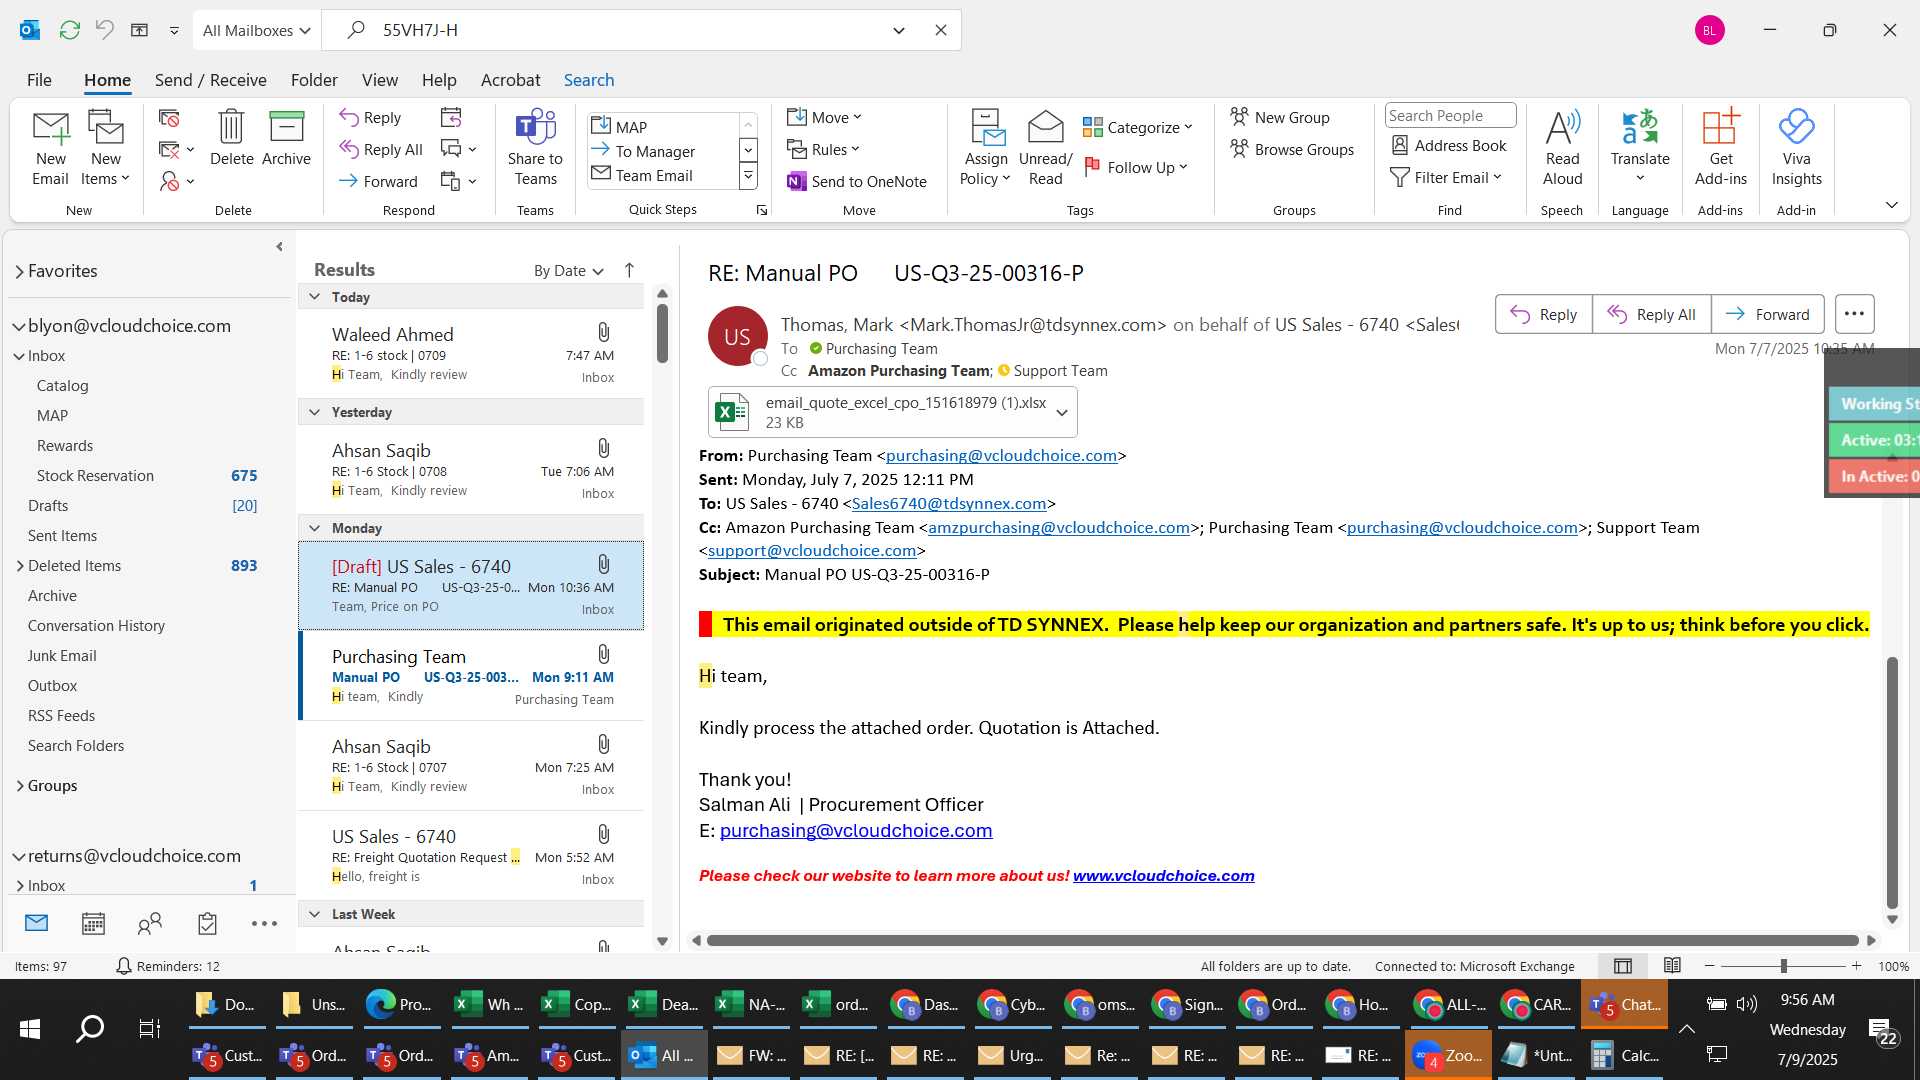Open All Mailboxes scope dropdown
The image size is (1920, 1080).
[x=256, y=30]
